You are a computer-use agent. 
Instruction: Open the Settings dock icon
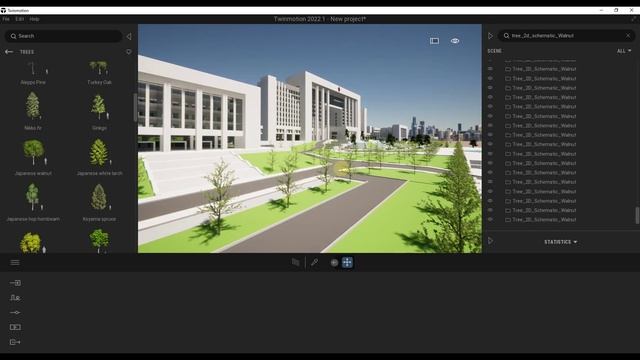point(15,312)
